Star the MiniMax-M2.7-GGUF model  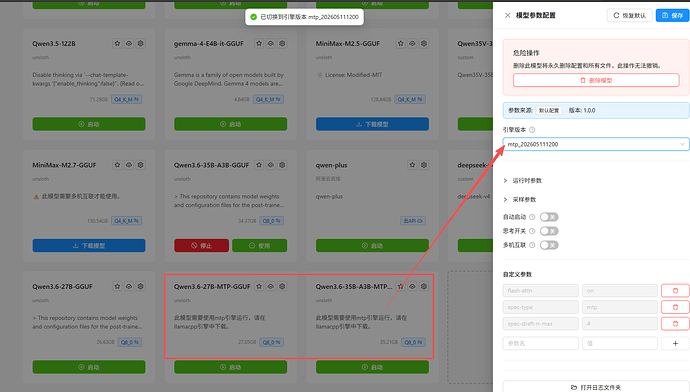pyautogui.click(x=117, y=165)
